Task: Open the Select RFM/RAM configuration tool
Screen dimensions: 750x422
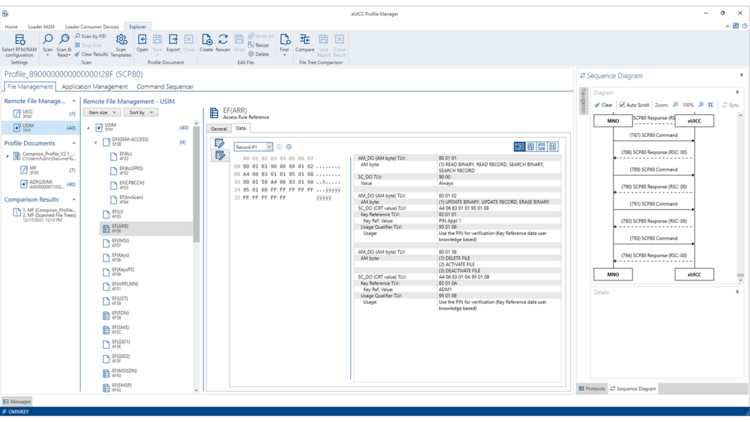Action: click(x=19, y=45)
